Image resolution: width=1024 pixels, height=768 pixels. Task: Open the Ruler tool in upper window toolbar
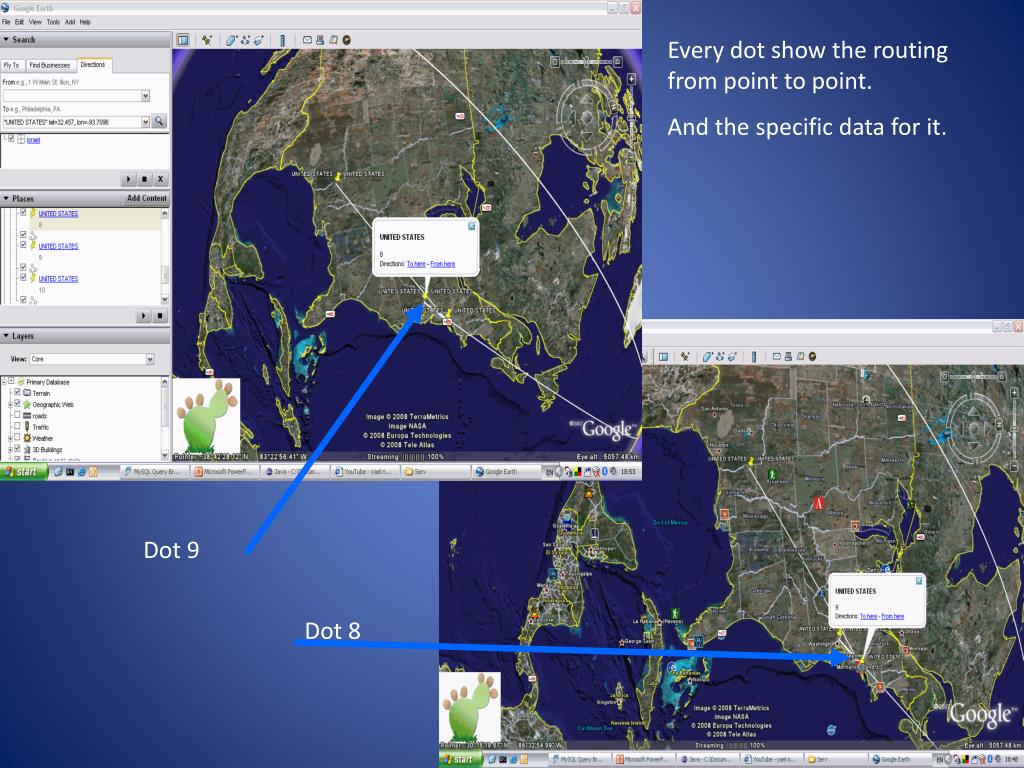(283, 40)
